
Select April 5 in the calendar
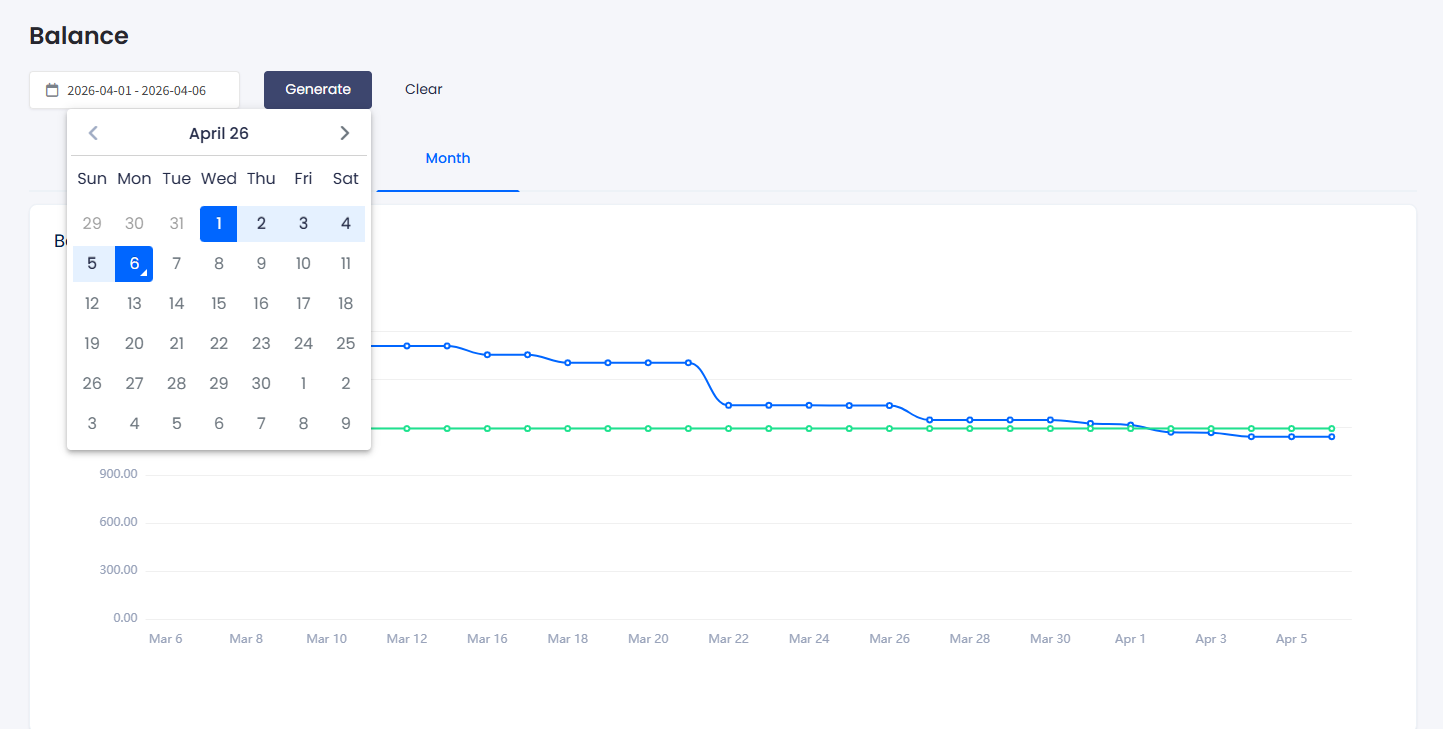point(92,263)
